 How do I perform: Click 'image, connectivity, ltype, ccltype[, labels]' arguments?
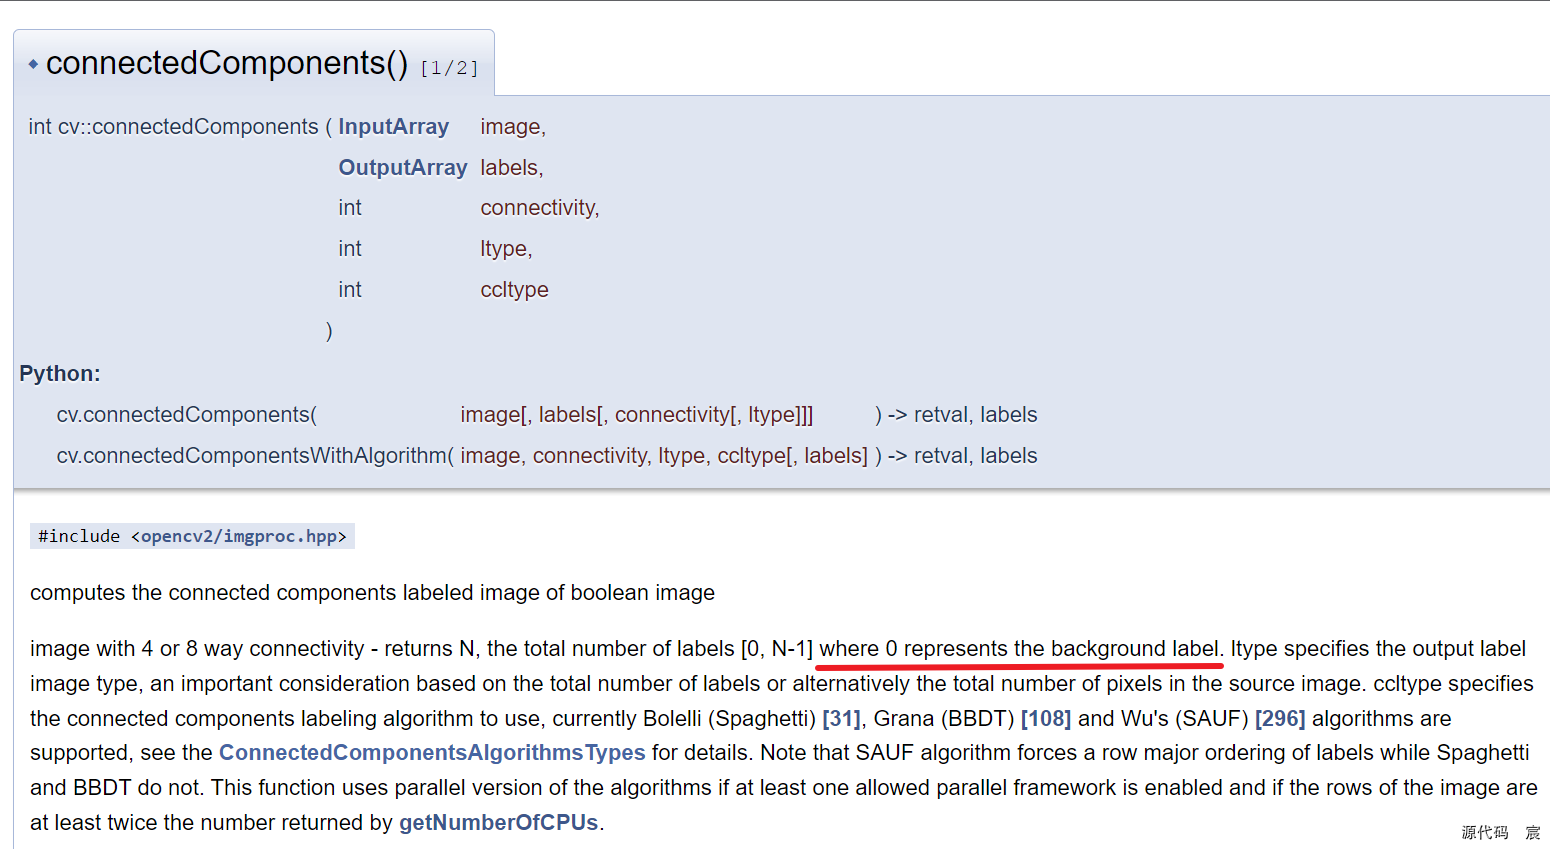(x=664, y=455)
